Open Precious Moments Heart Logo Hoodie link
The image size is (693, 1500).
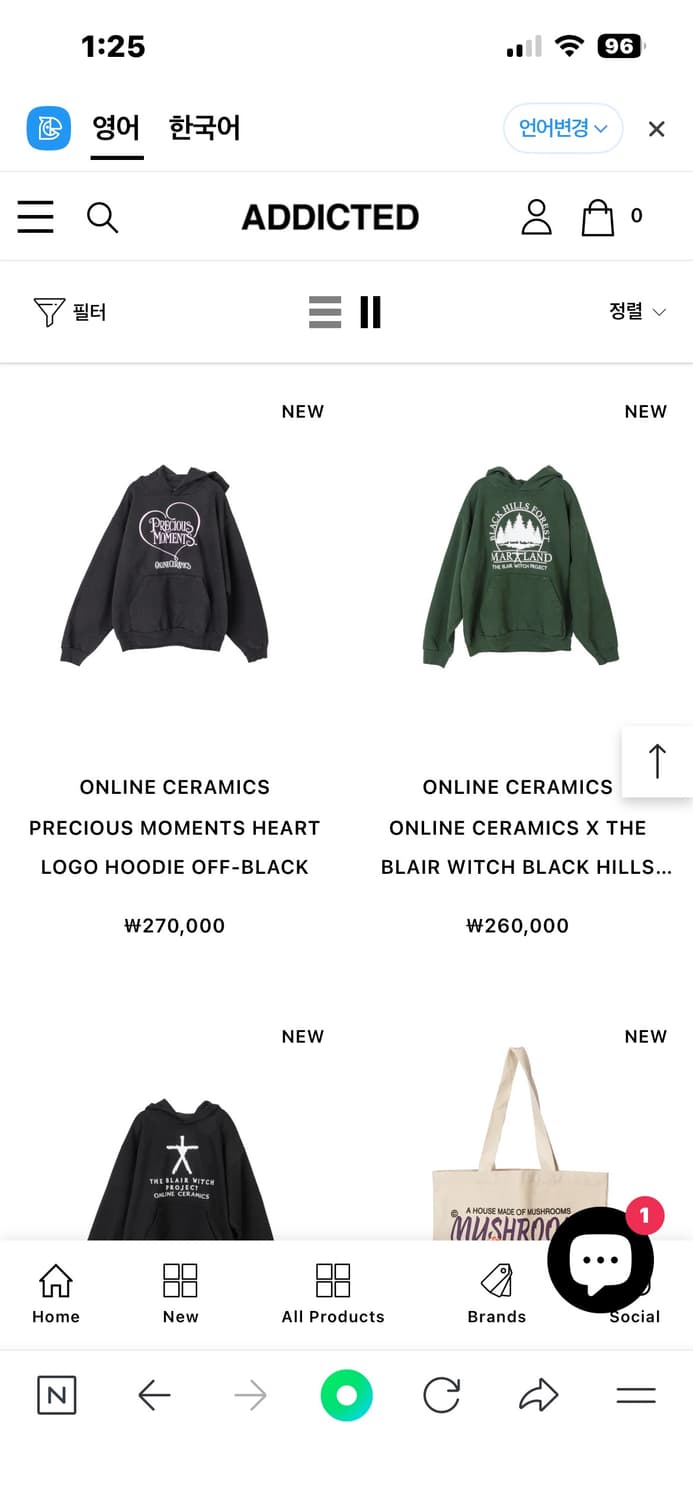[175, 847]
